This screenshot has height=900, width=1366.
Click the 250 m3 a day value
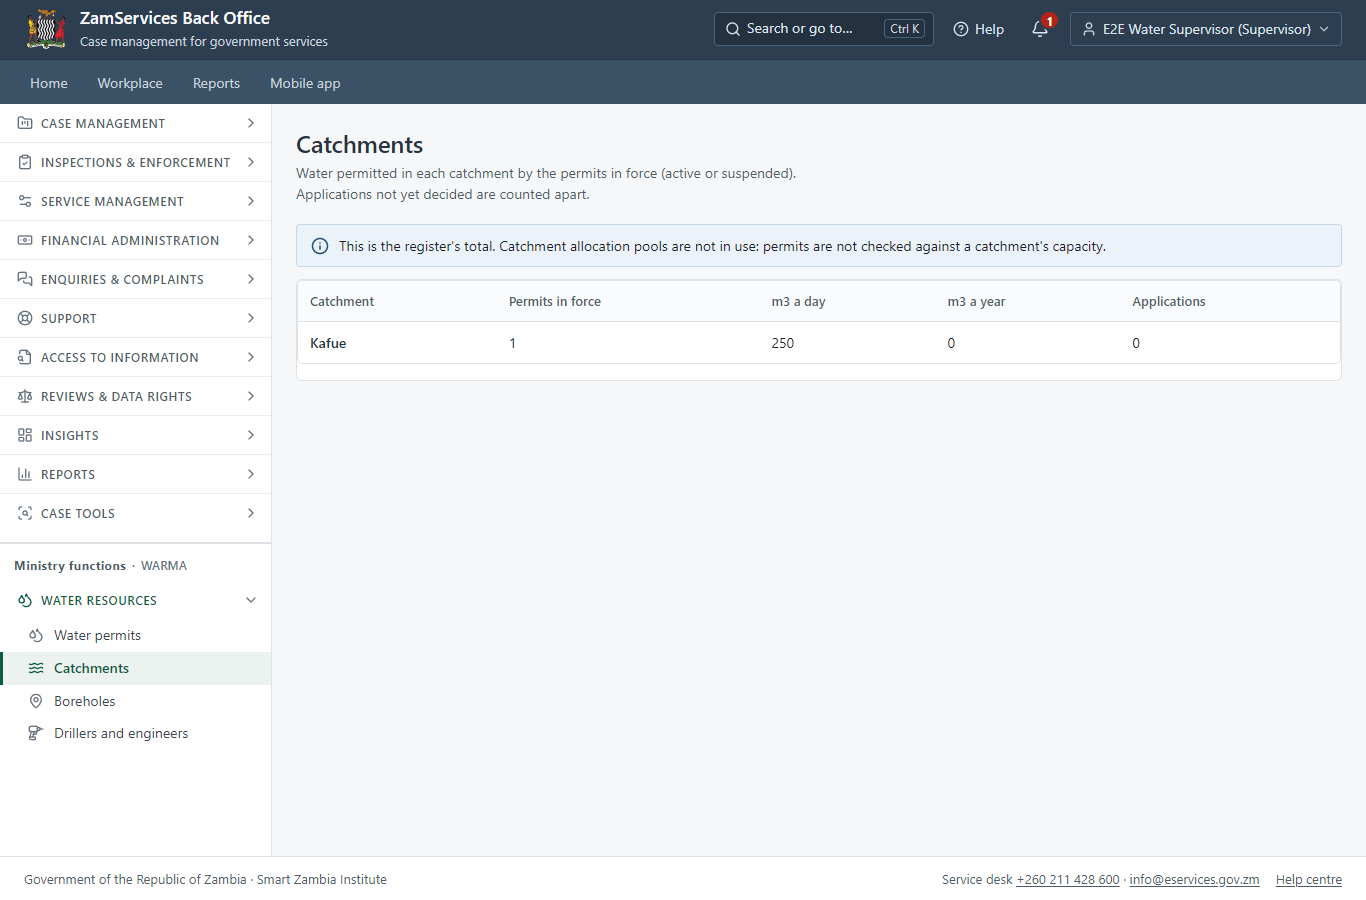783,343
